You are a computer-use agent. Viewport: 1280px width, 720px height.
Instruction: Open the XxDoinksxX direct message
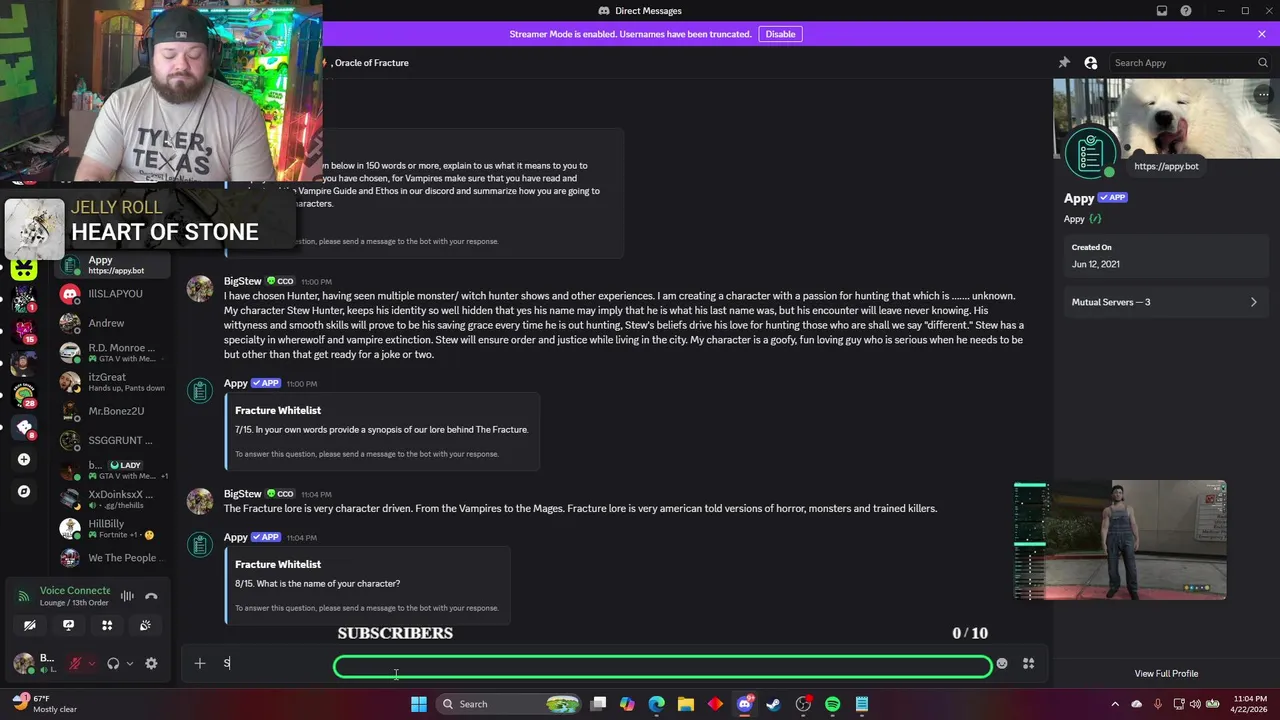(x=112, y=499)
